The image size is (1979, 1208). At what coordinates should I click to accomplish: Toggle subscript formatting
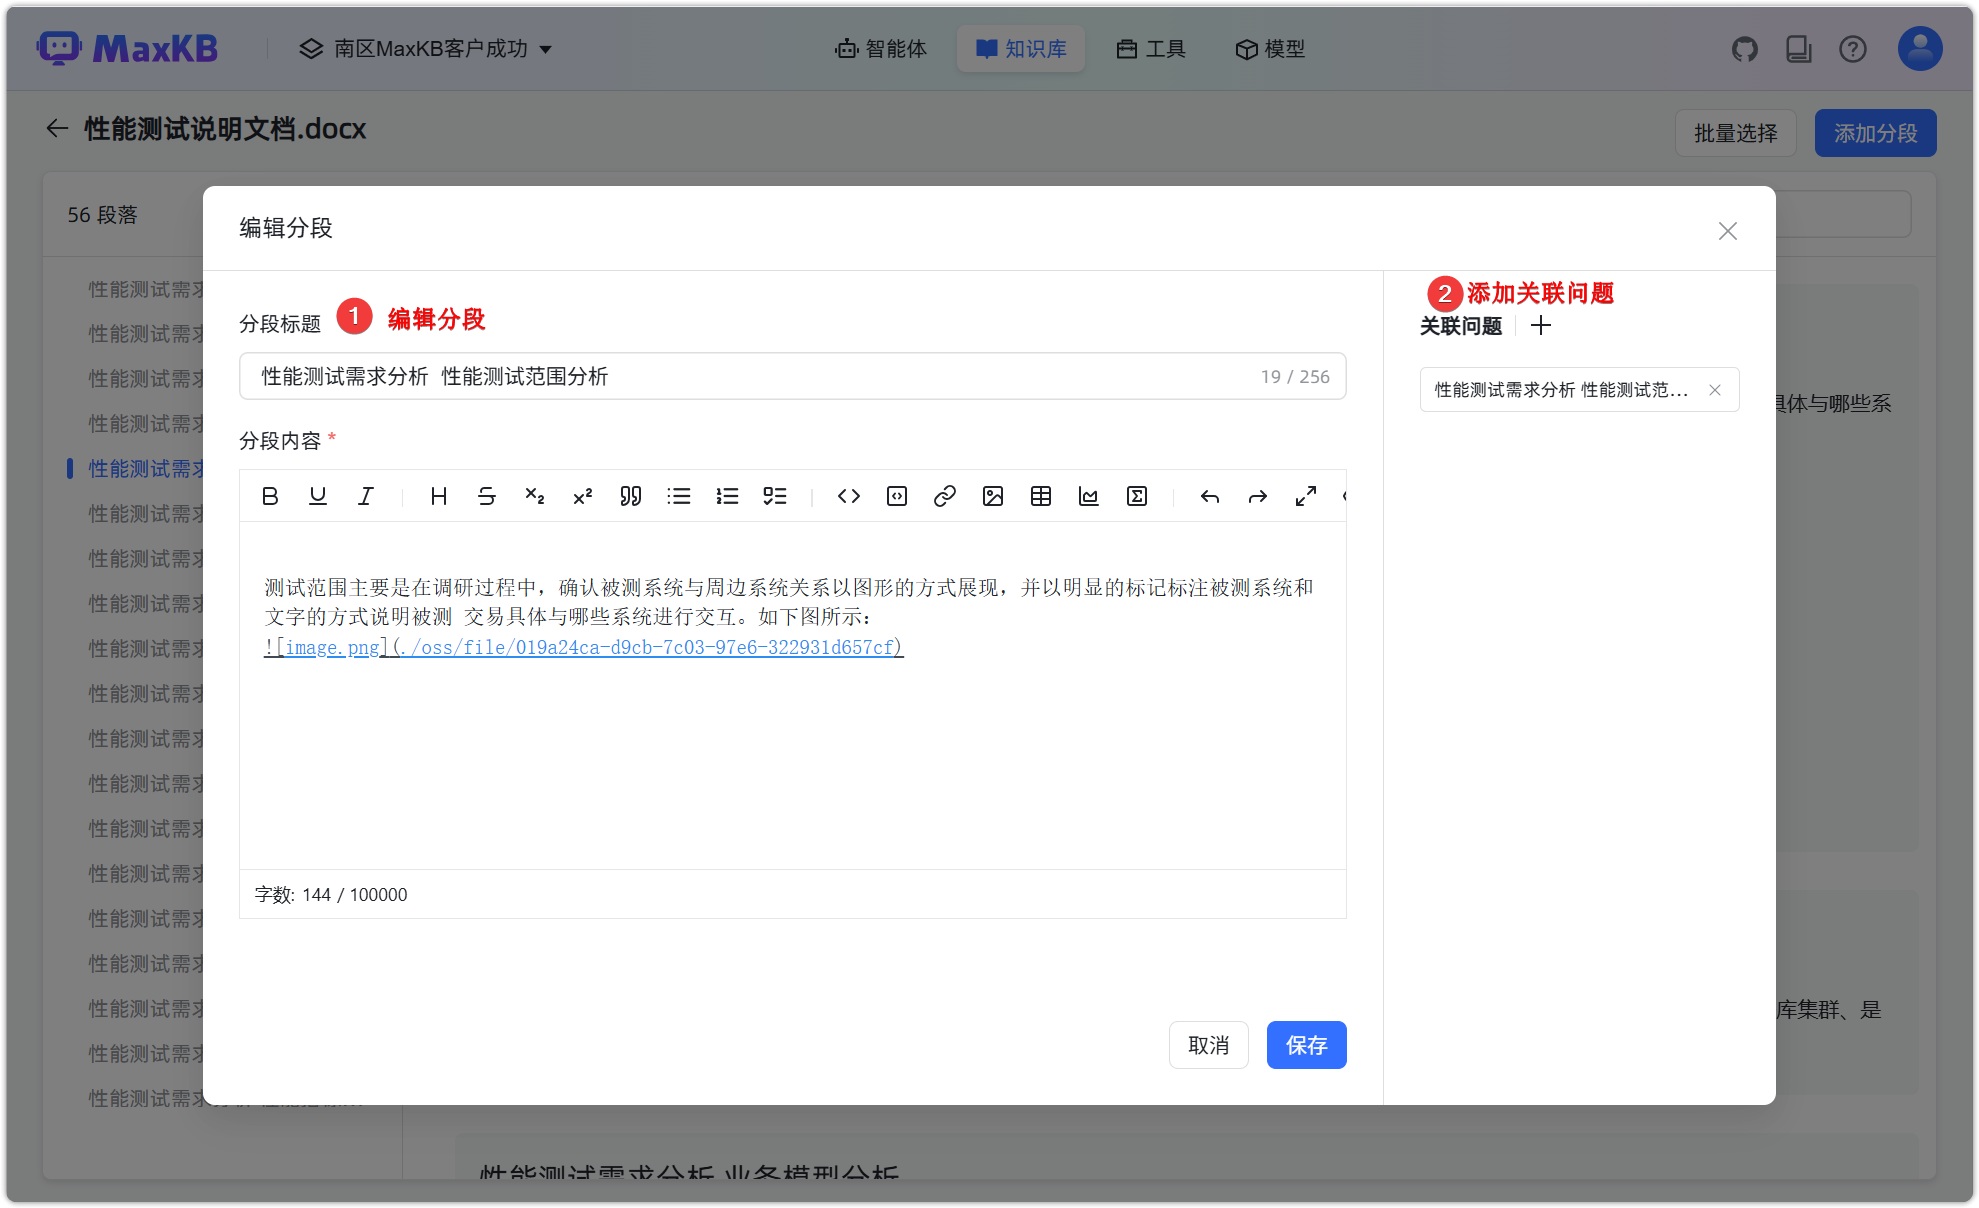coord(535,496)
